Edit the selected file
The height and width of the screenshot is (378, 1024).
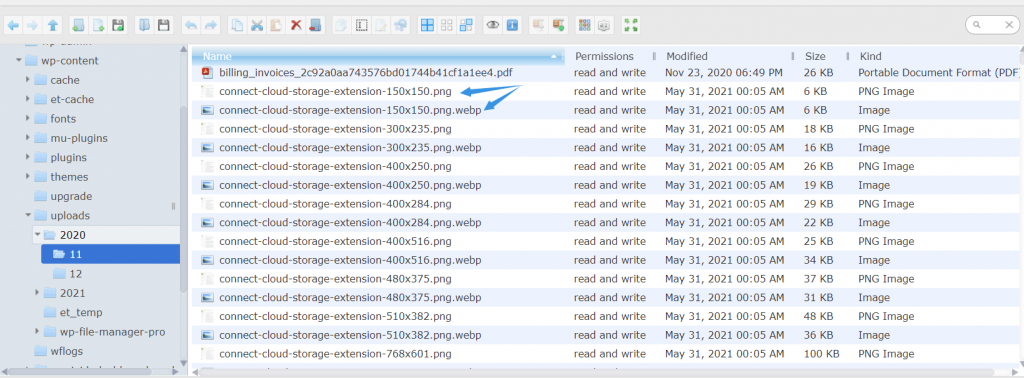[381, 25]
